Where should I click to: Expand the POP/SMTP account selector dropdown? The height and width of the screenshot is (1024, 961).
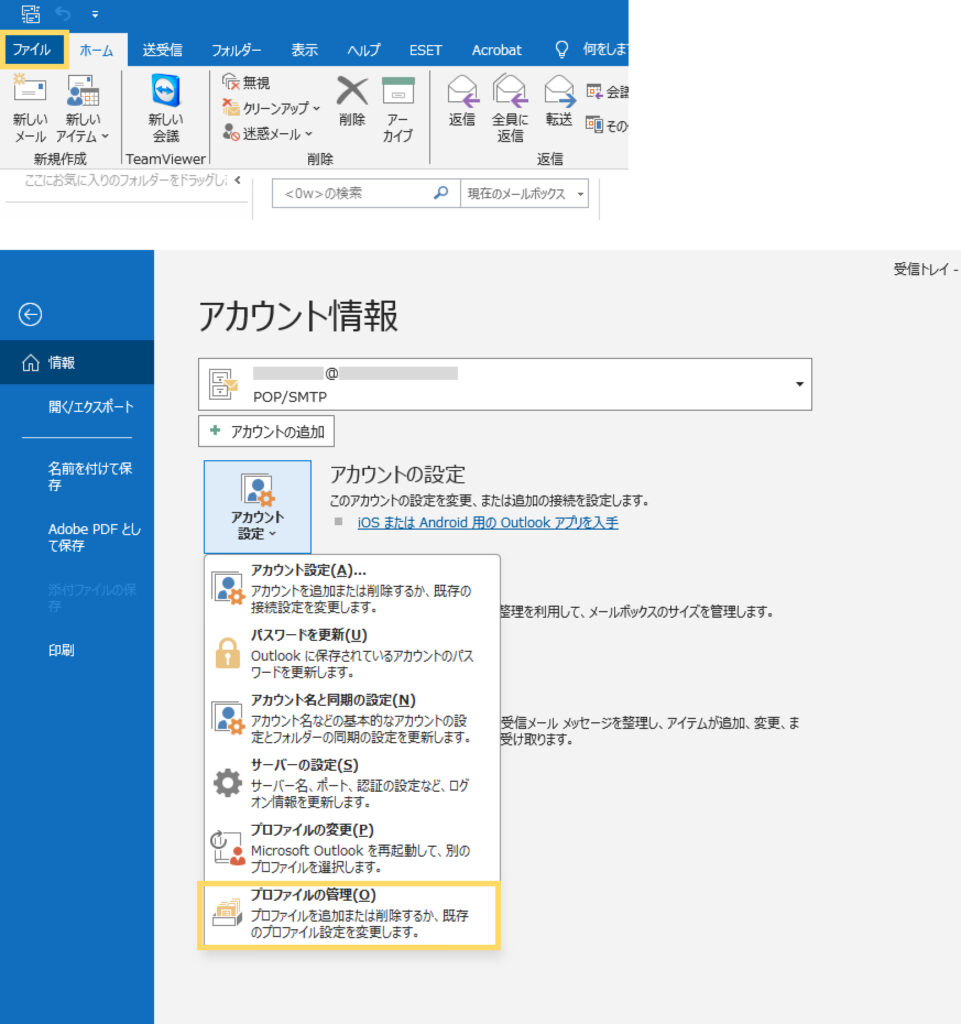click(x=798, y=384)
